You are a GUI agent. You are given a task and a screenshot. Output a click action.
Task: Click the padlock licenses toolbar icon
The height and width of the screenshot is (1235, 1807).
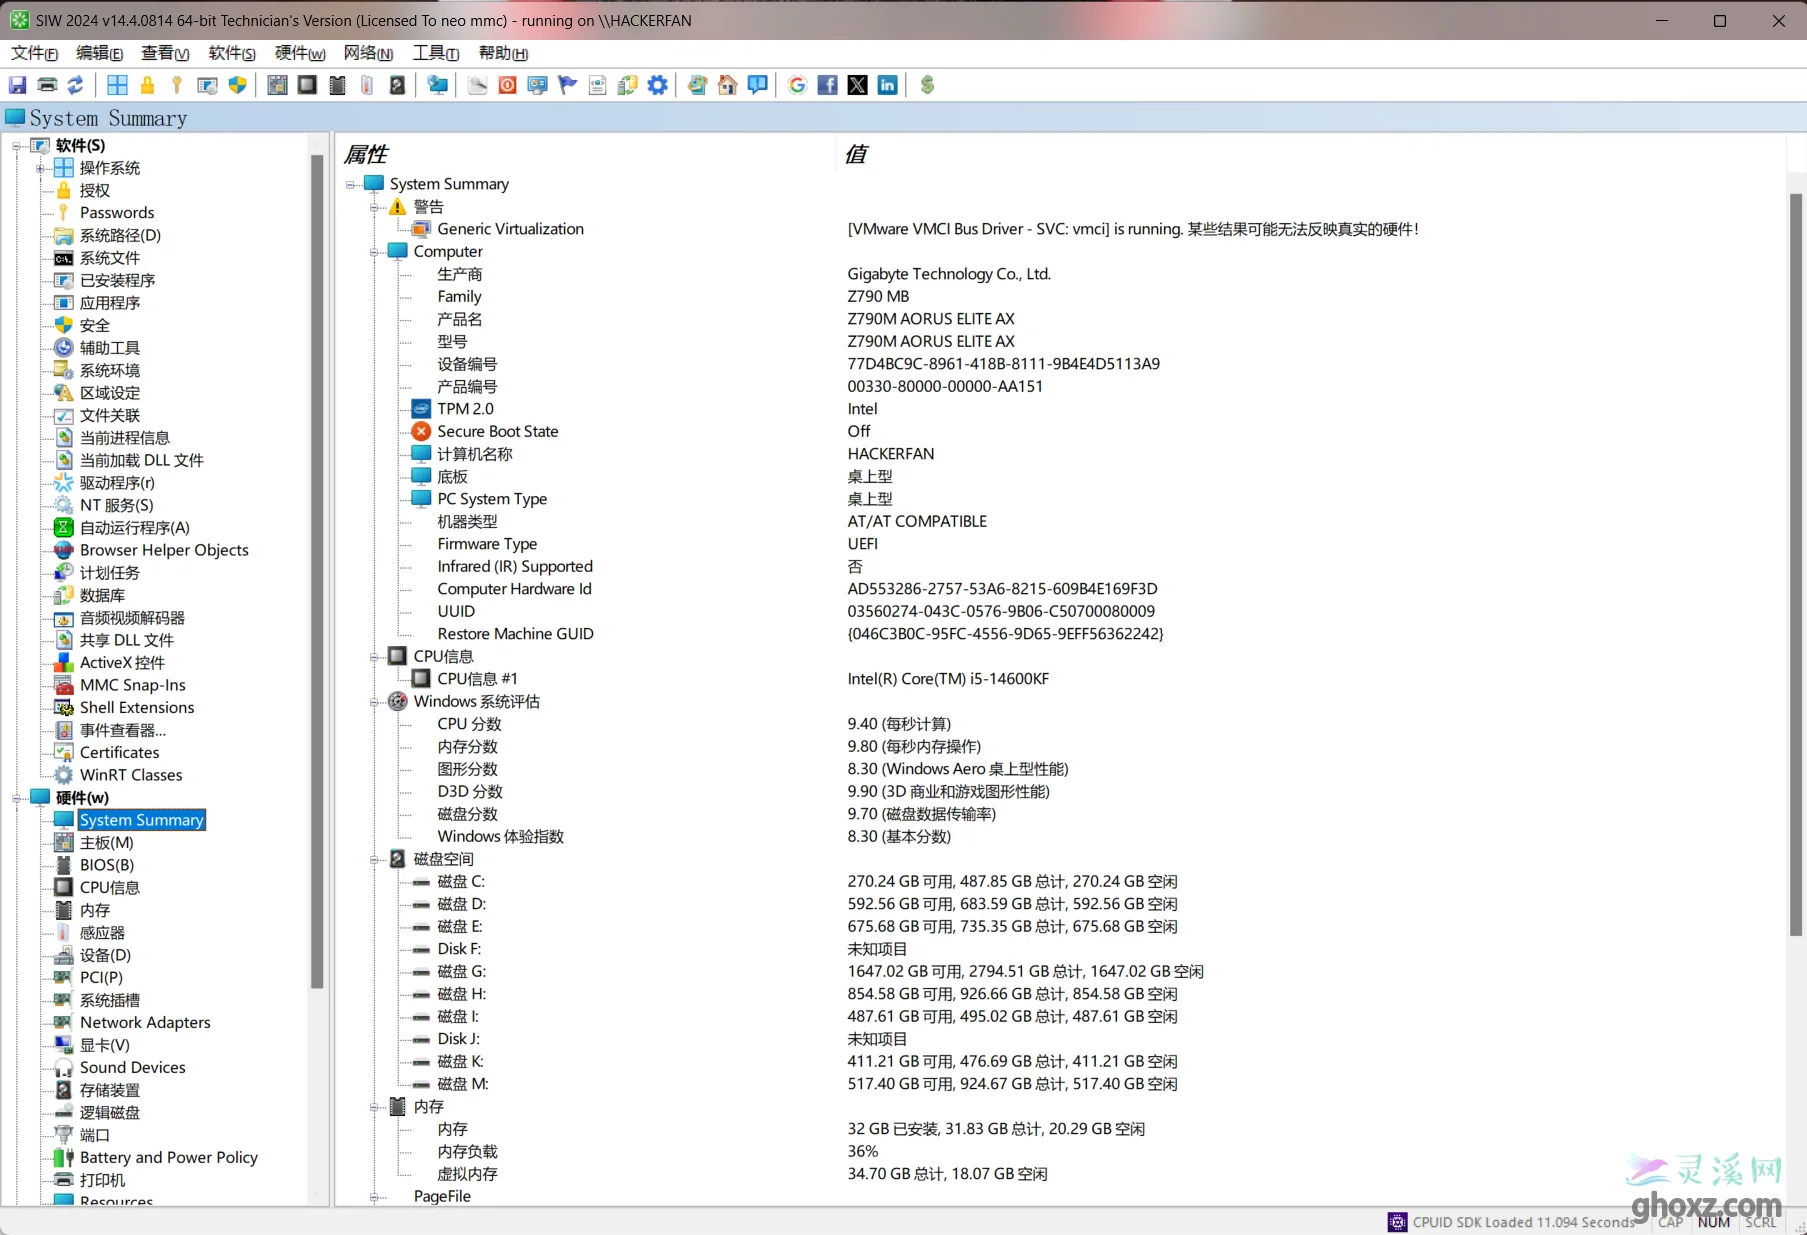coord(148,85)
